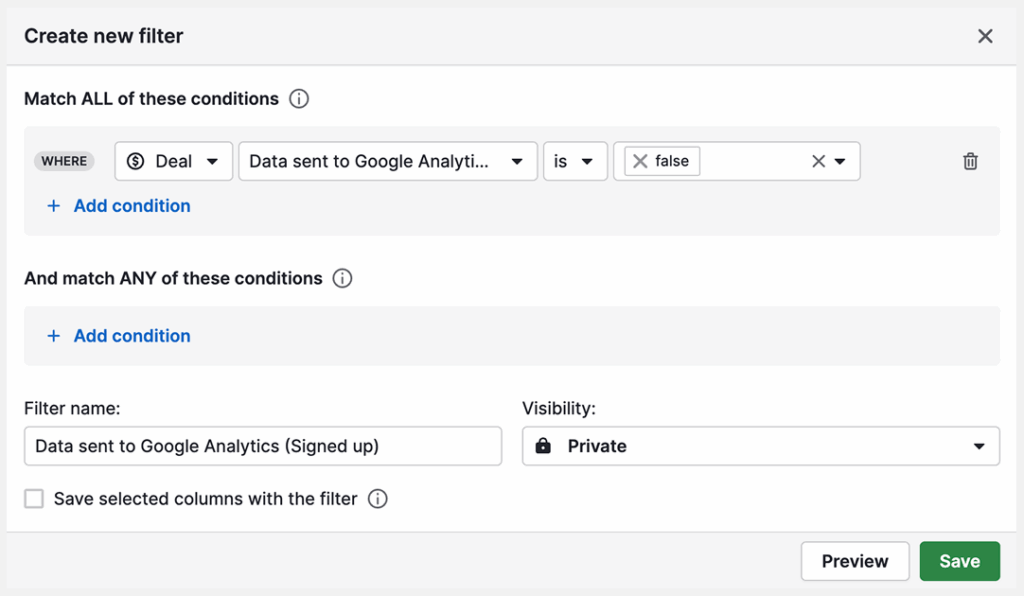
Task: Expand the false value dropdown arrow
Action: pyautogui.click(x=840, y=161)
